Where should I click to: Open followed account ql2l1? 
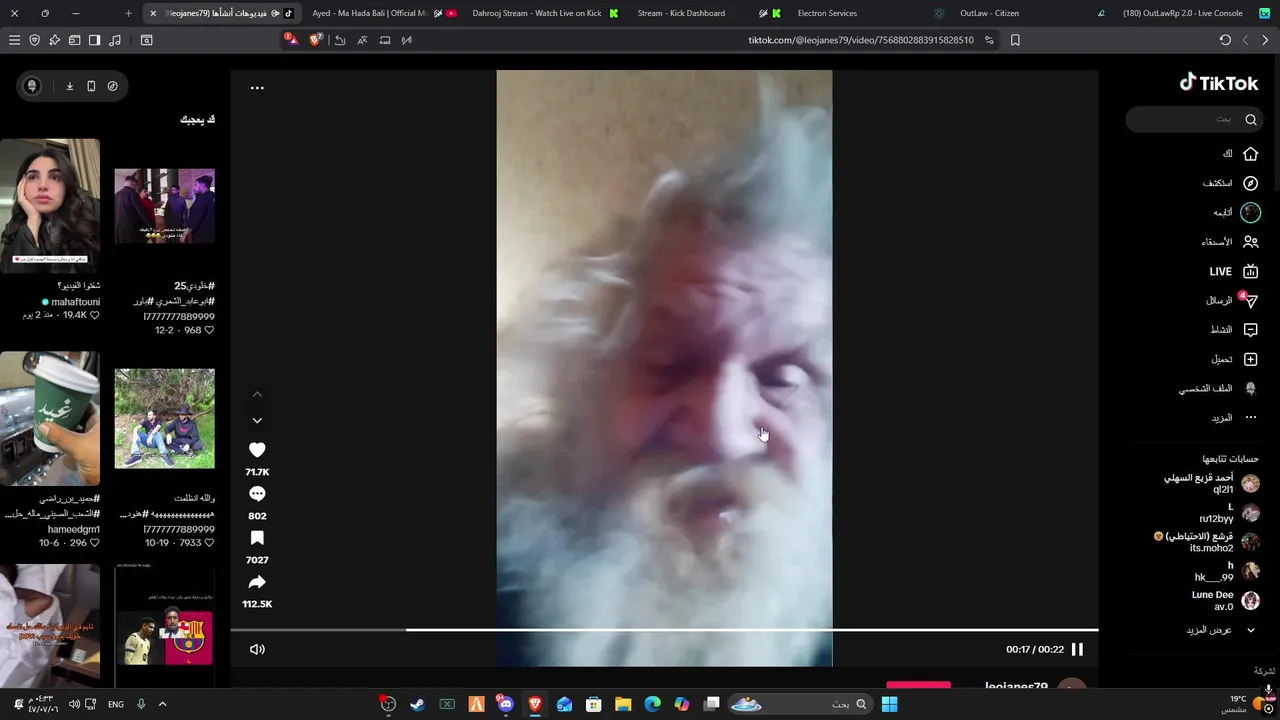click(x=1211, y=484)
